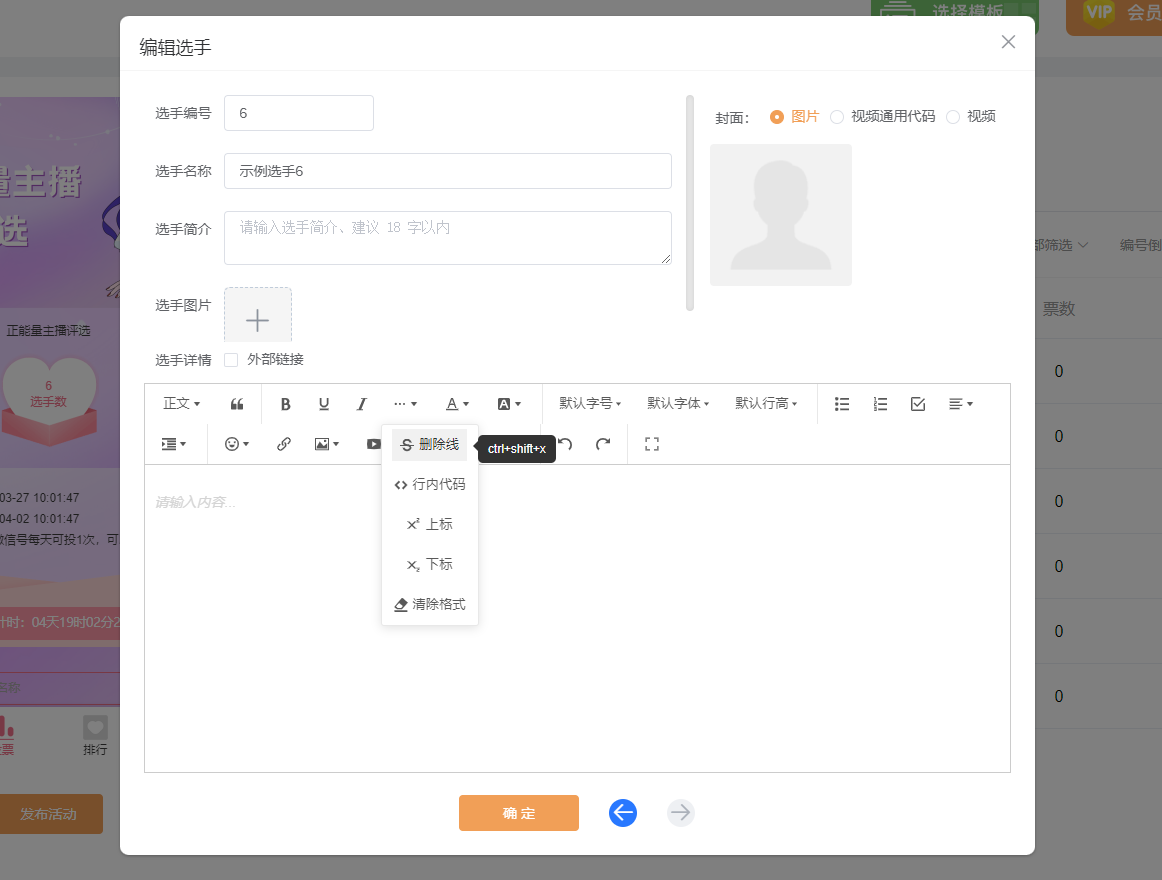Open the 默认行高 line height dropdown
This screenshot has height=880, width=1162.
[766, 404]
